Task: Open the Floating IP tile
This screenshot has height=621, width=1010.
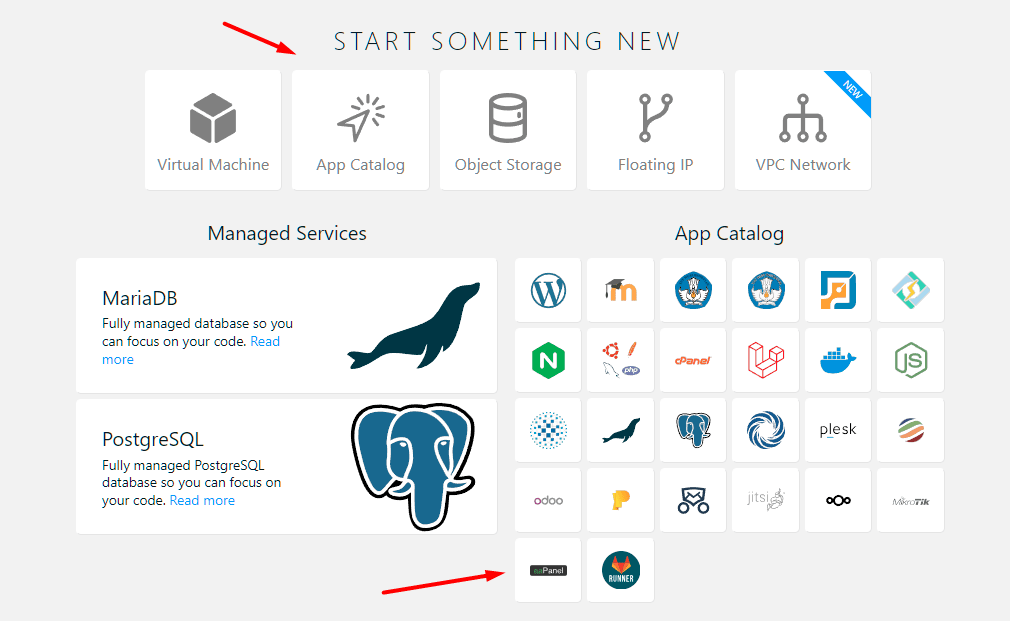Action: (655, 130)
